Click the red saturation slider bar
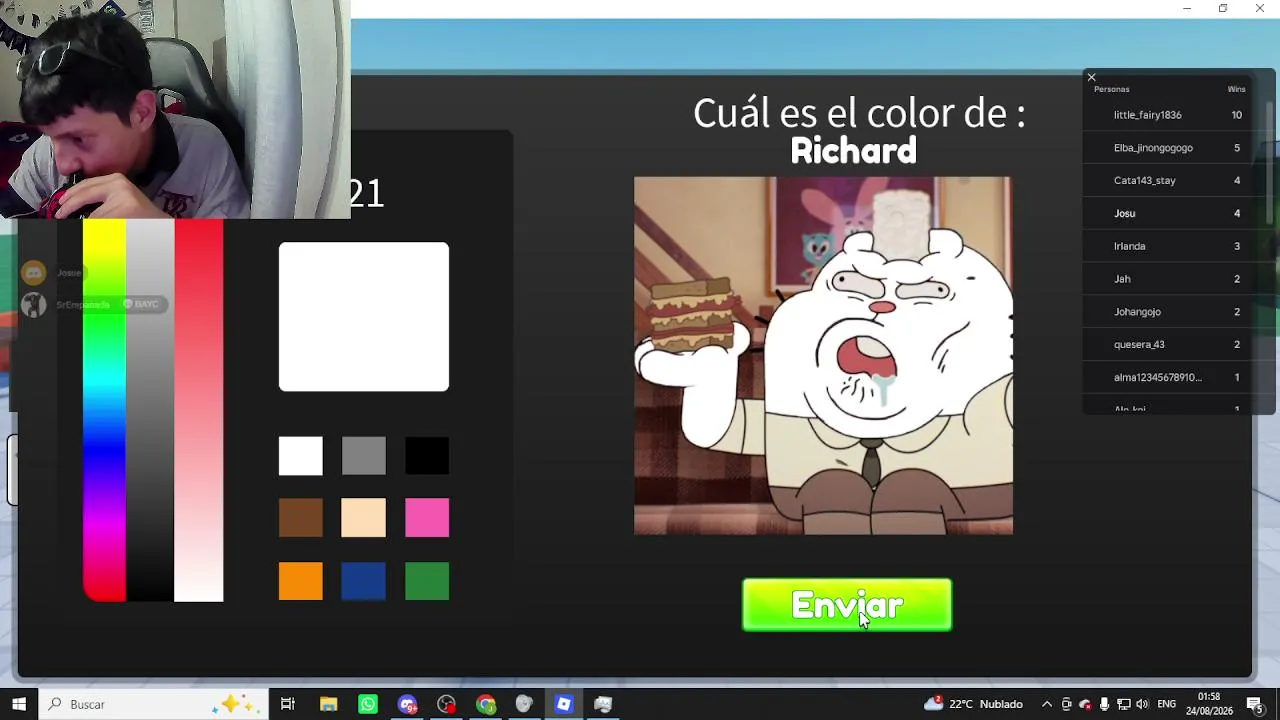1280x720 pixels. click(199, 410)
